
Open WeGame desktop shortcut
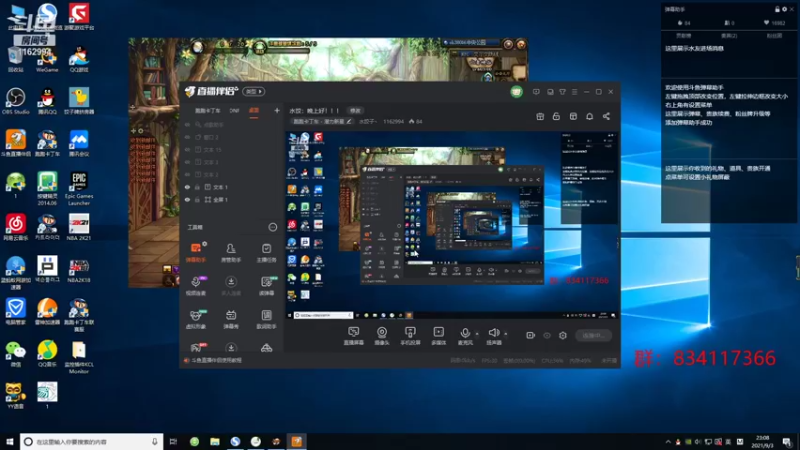[x=47, y=59]
